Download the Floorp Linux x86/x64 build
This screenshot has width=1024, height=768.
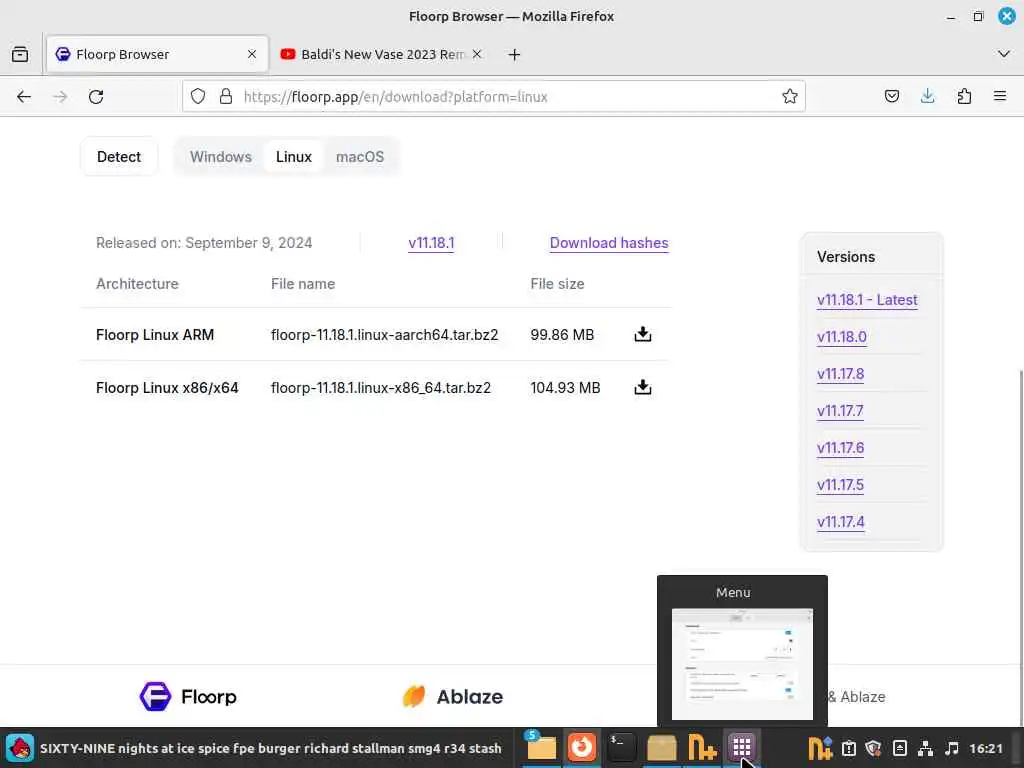[x=643, y=387]
